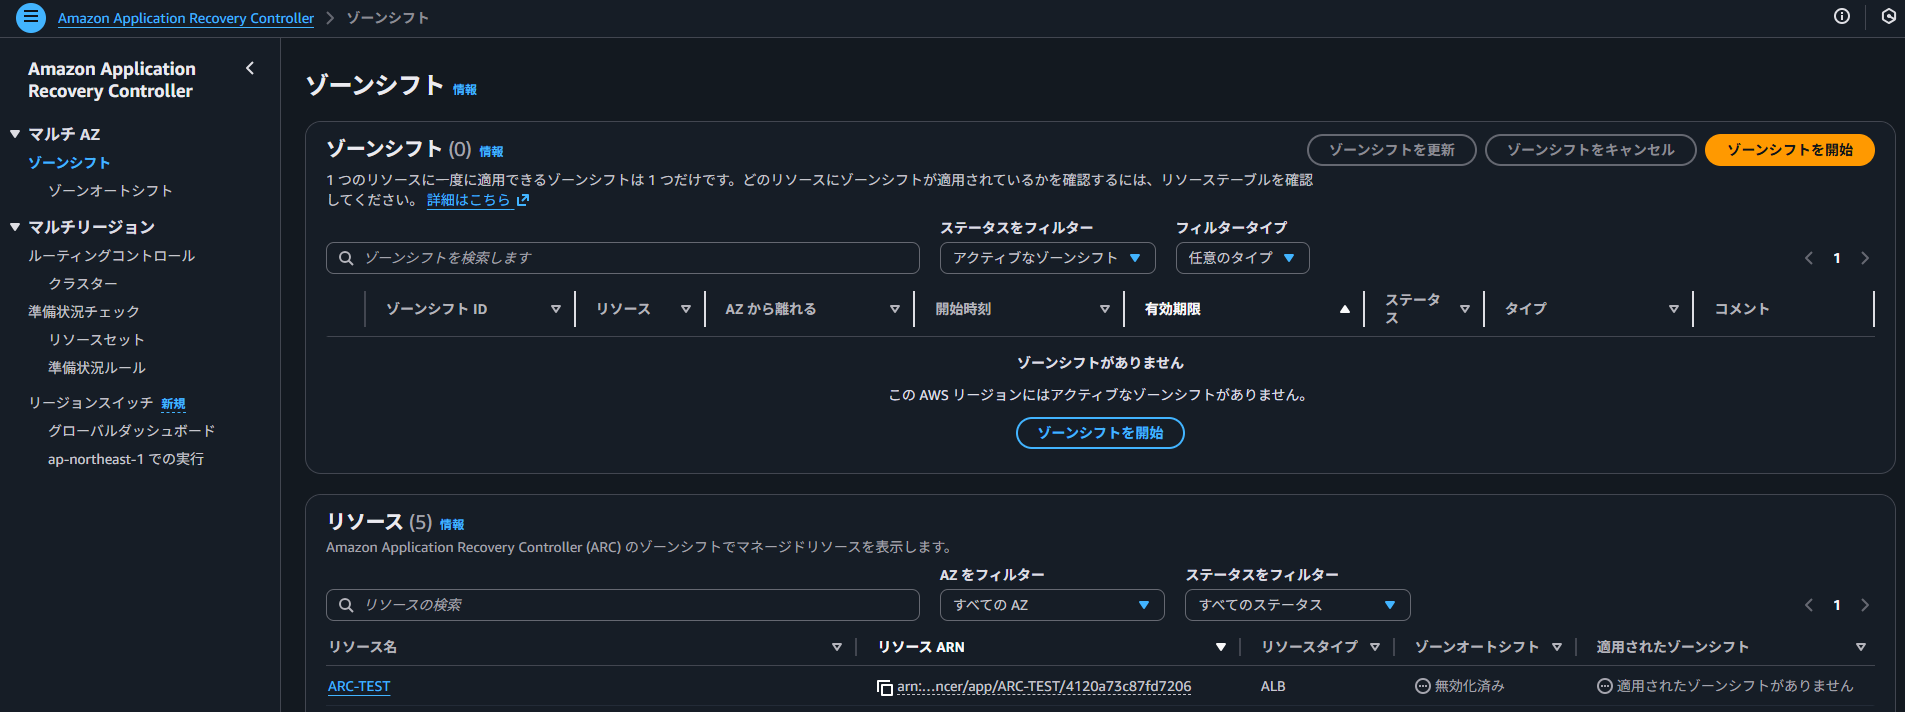
Task: Open ap-northeast-1 での実行 in side navigation
Action: (126, 459)
